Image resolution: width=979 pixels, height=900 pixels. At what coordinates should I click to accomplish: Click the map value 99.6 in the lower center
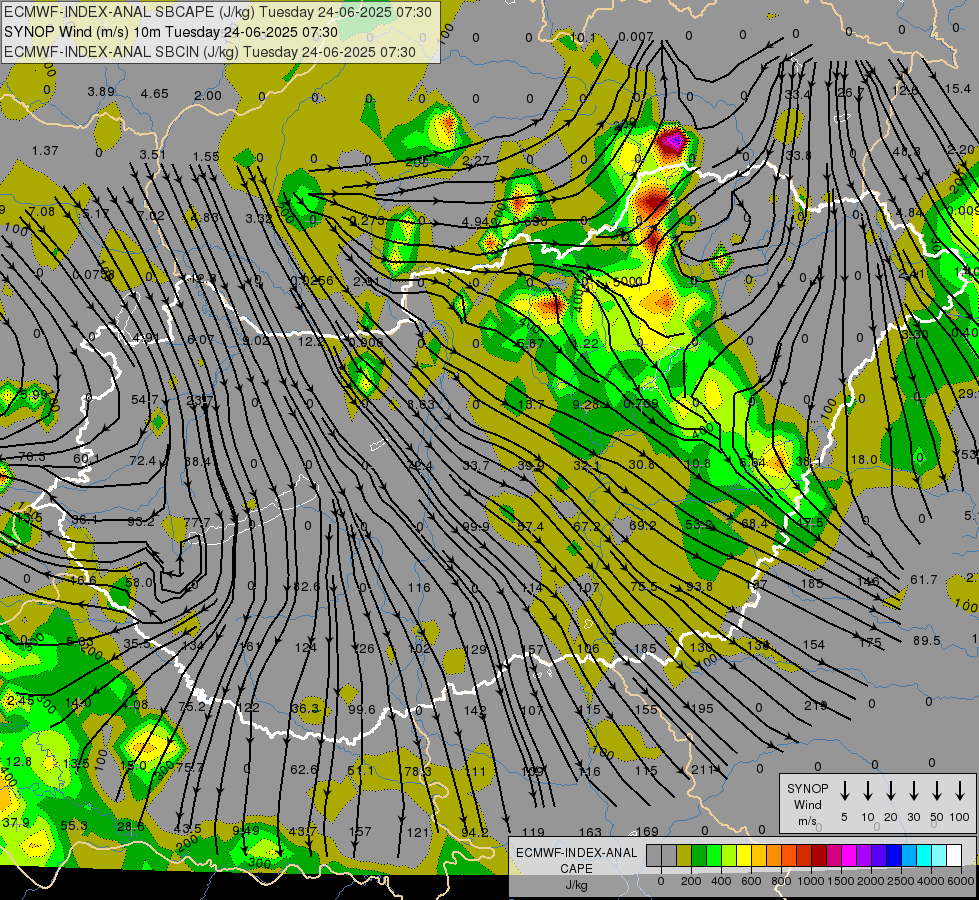point(362,710)
